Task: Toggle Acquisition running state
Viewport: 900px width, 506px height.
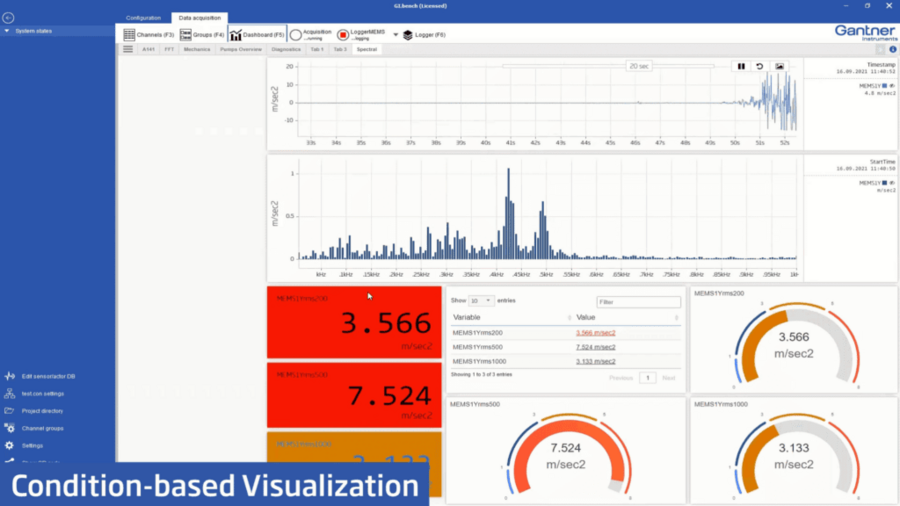Action: 296,35
